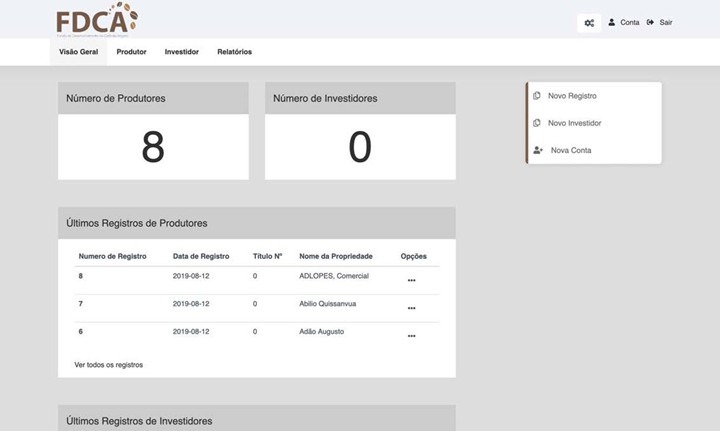
Task: Go to the Investidor tab
Action: (181, 52)
